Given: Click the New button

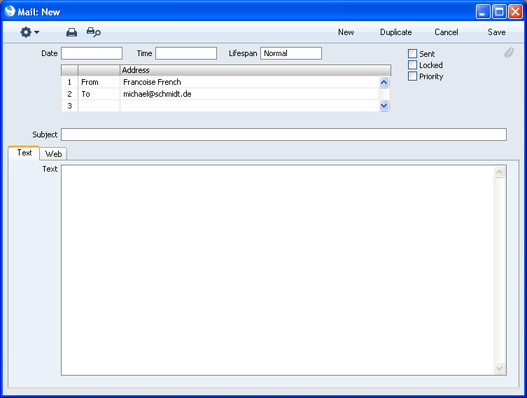Looking at the screenshot, I should pos(346,32).
